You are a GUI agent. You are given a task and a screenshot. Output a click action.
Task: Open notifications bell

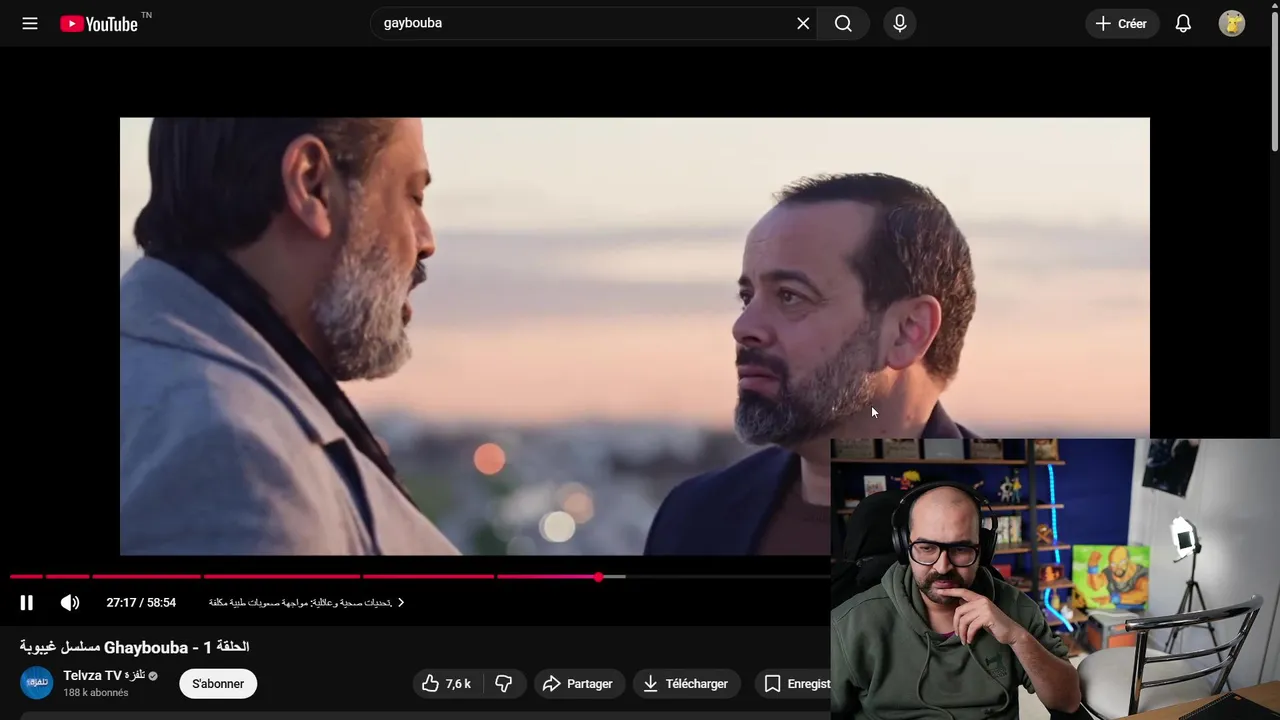pos(1183,23)
